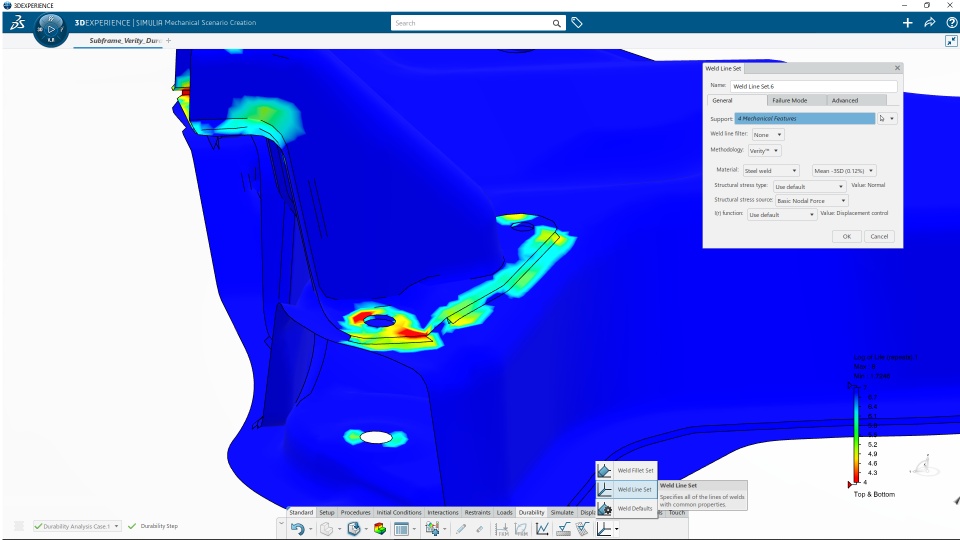Switch to the Failure Mode tab
Screen dimensions: 960x540
click(795, 100)
